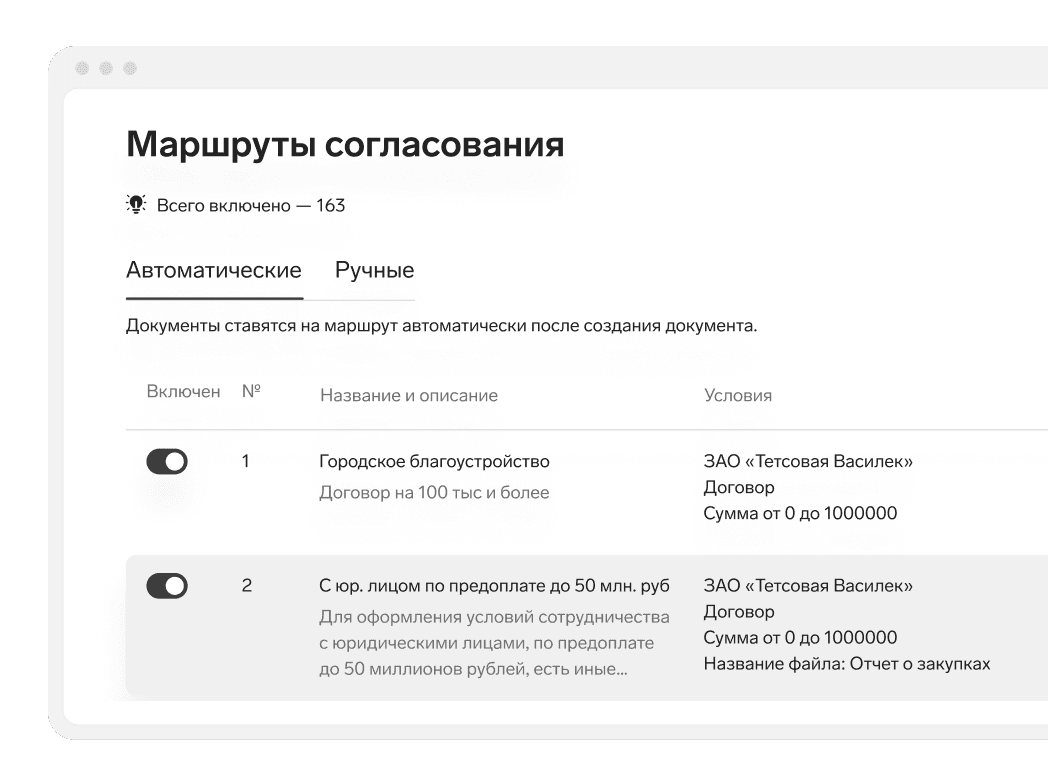Turn off route «С юр. лицом по предоплате»

pyautogui.click(x=167, y=585)
